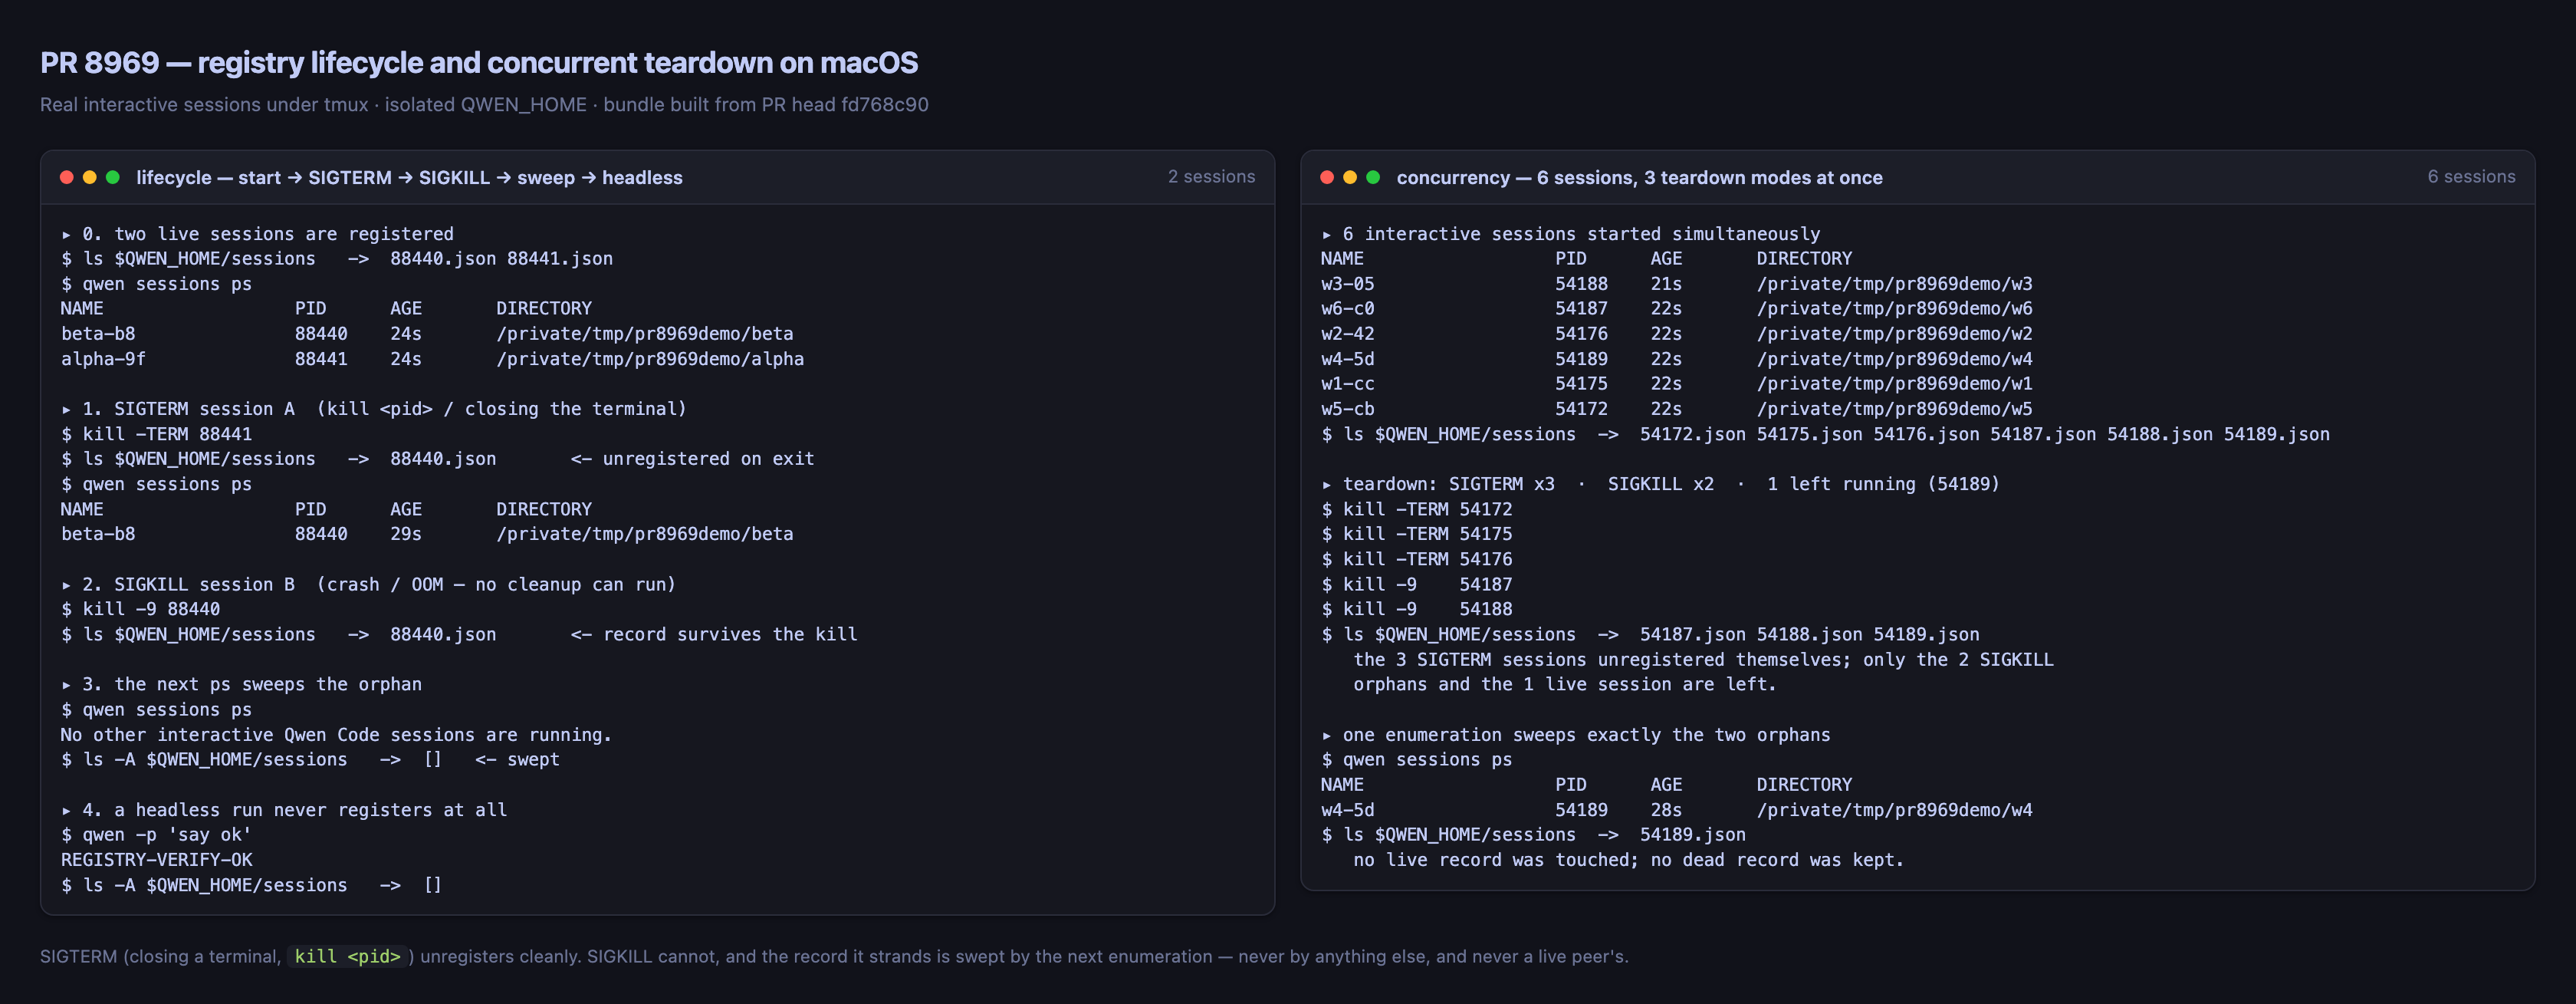Image resolution: width=2576 pixels, height=1004 pixels.
Task: Click the concurrency terminal title text
Action: (1639, 177)
